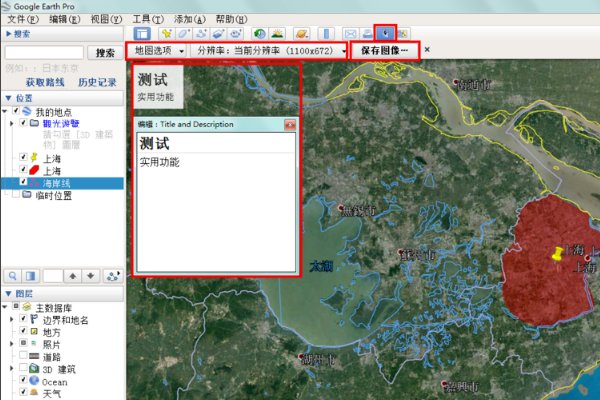
Task: Toggle the sidebar panel toolbar icon
Action: click(x=142, y=34)
